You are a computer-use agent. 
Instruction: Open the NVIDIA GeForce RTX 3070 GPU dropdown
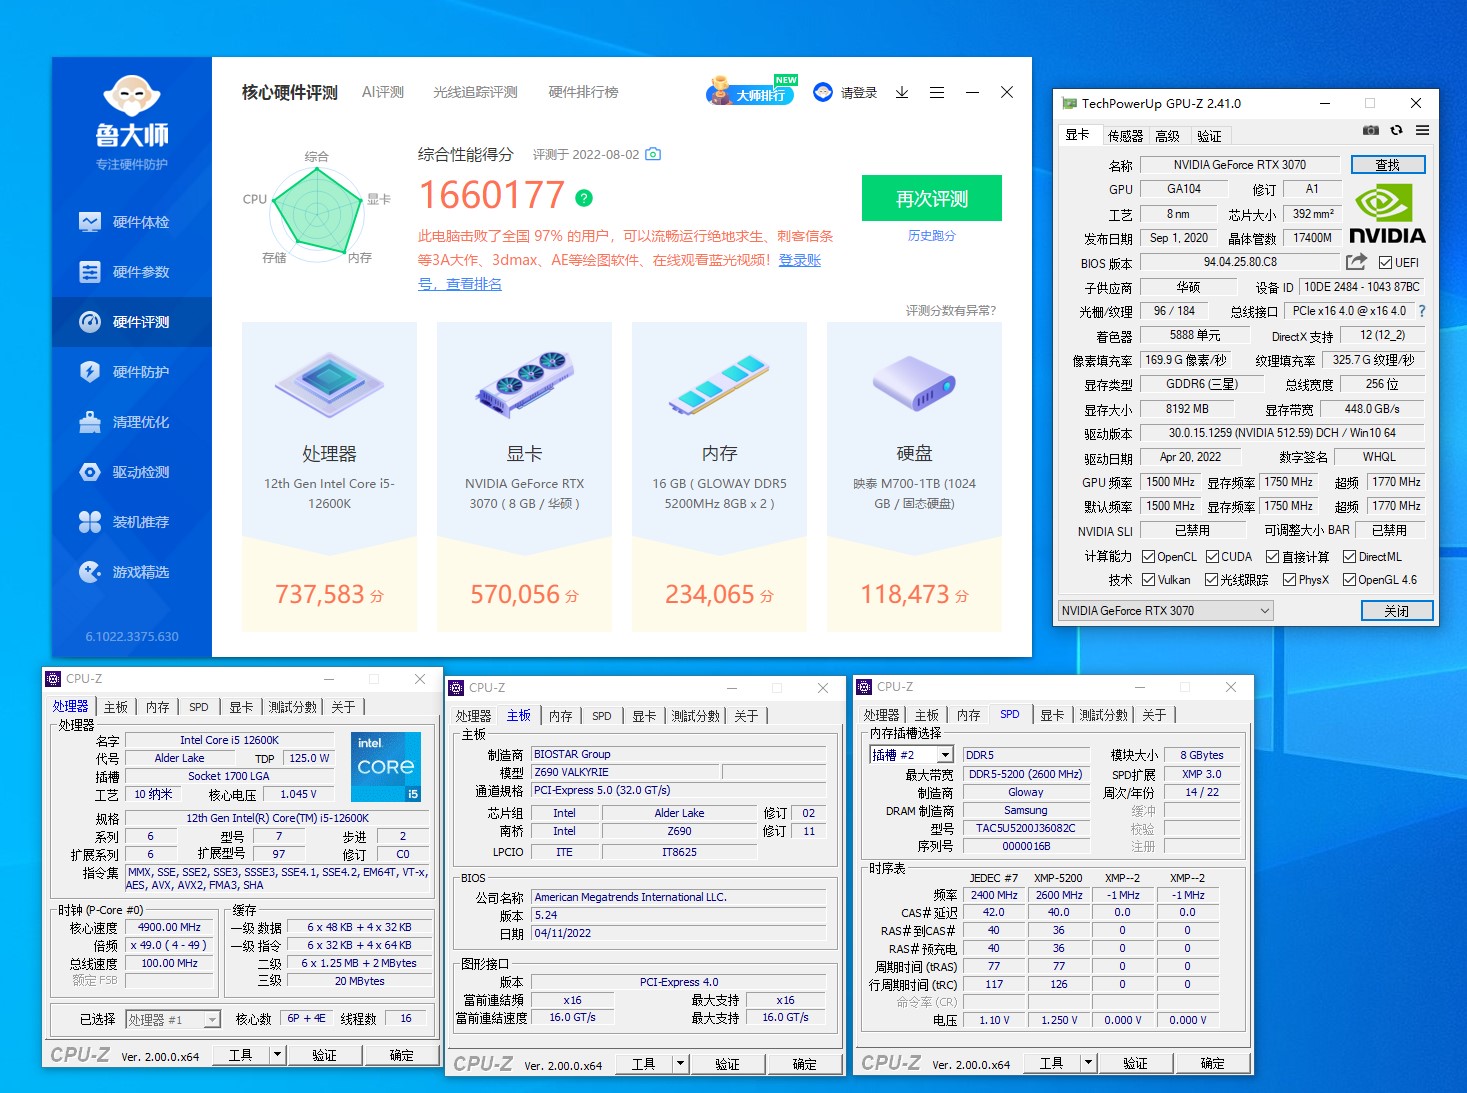coord(1165,611)
